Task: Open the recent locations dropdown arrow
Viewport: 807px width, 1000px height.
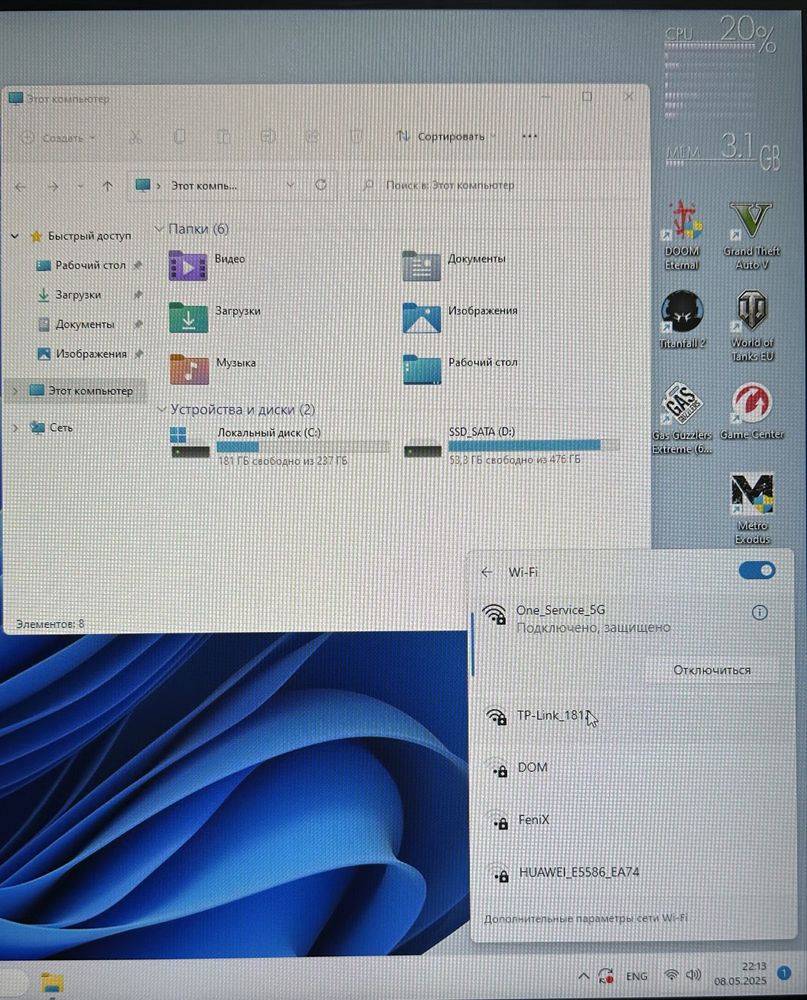Action: click(80, 186)
